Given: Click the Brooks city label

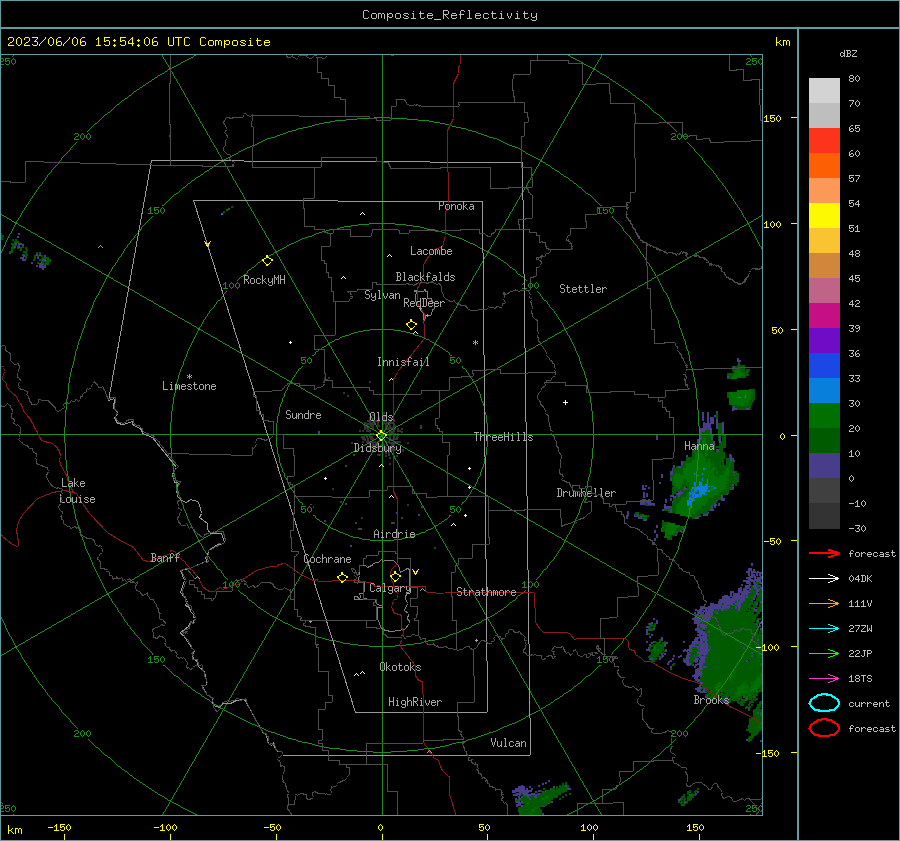Looking at the screenshot, I should (711, 700).
